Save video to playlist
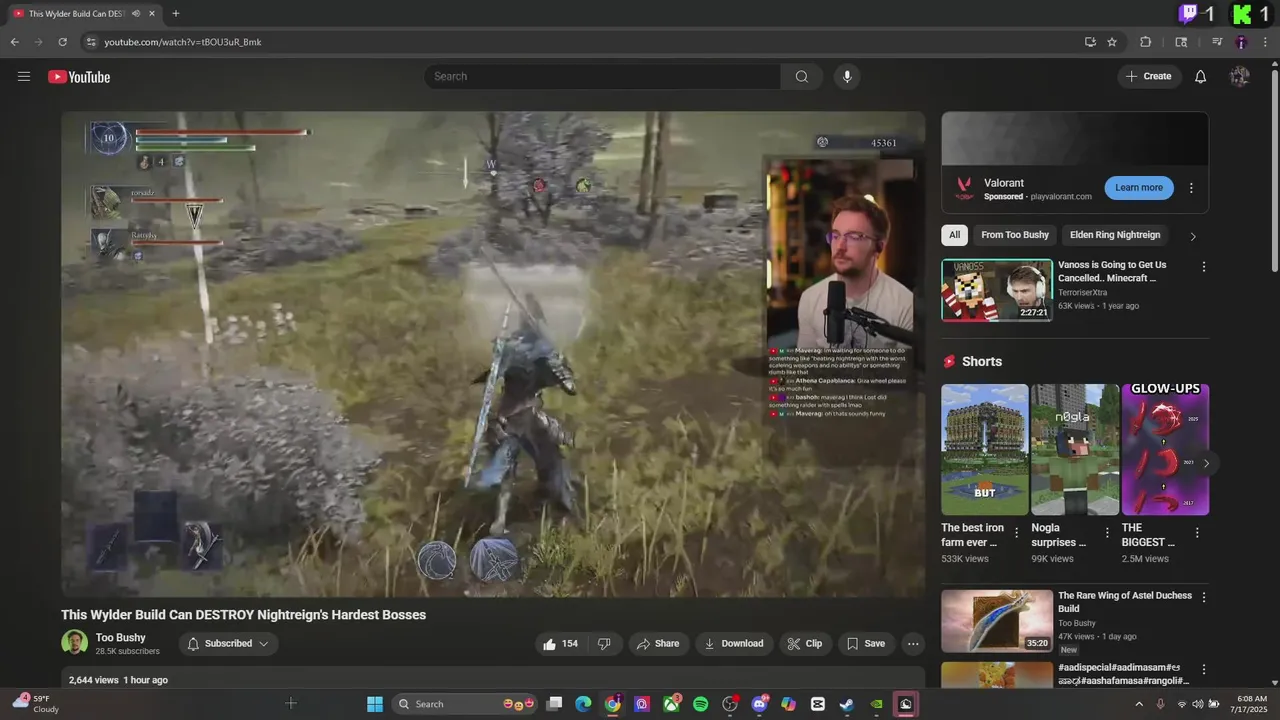 pyautogui.click(x=866, y=644)
